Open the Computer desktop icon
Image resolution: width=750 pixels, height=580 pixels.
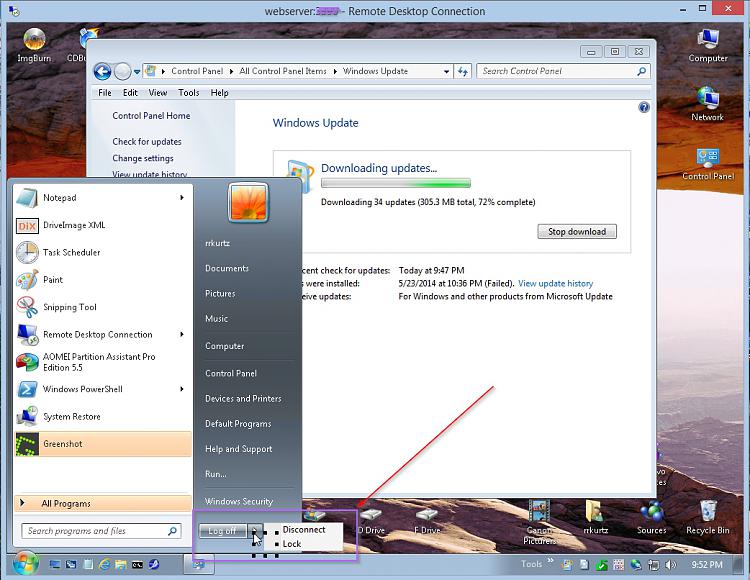click(x=708, y=45)
